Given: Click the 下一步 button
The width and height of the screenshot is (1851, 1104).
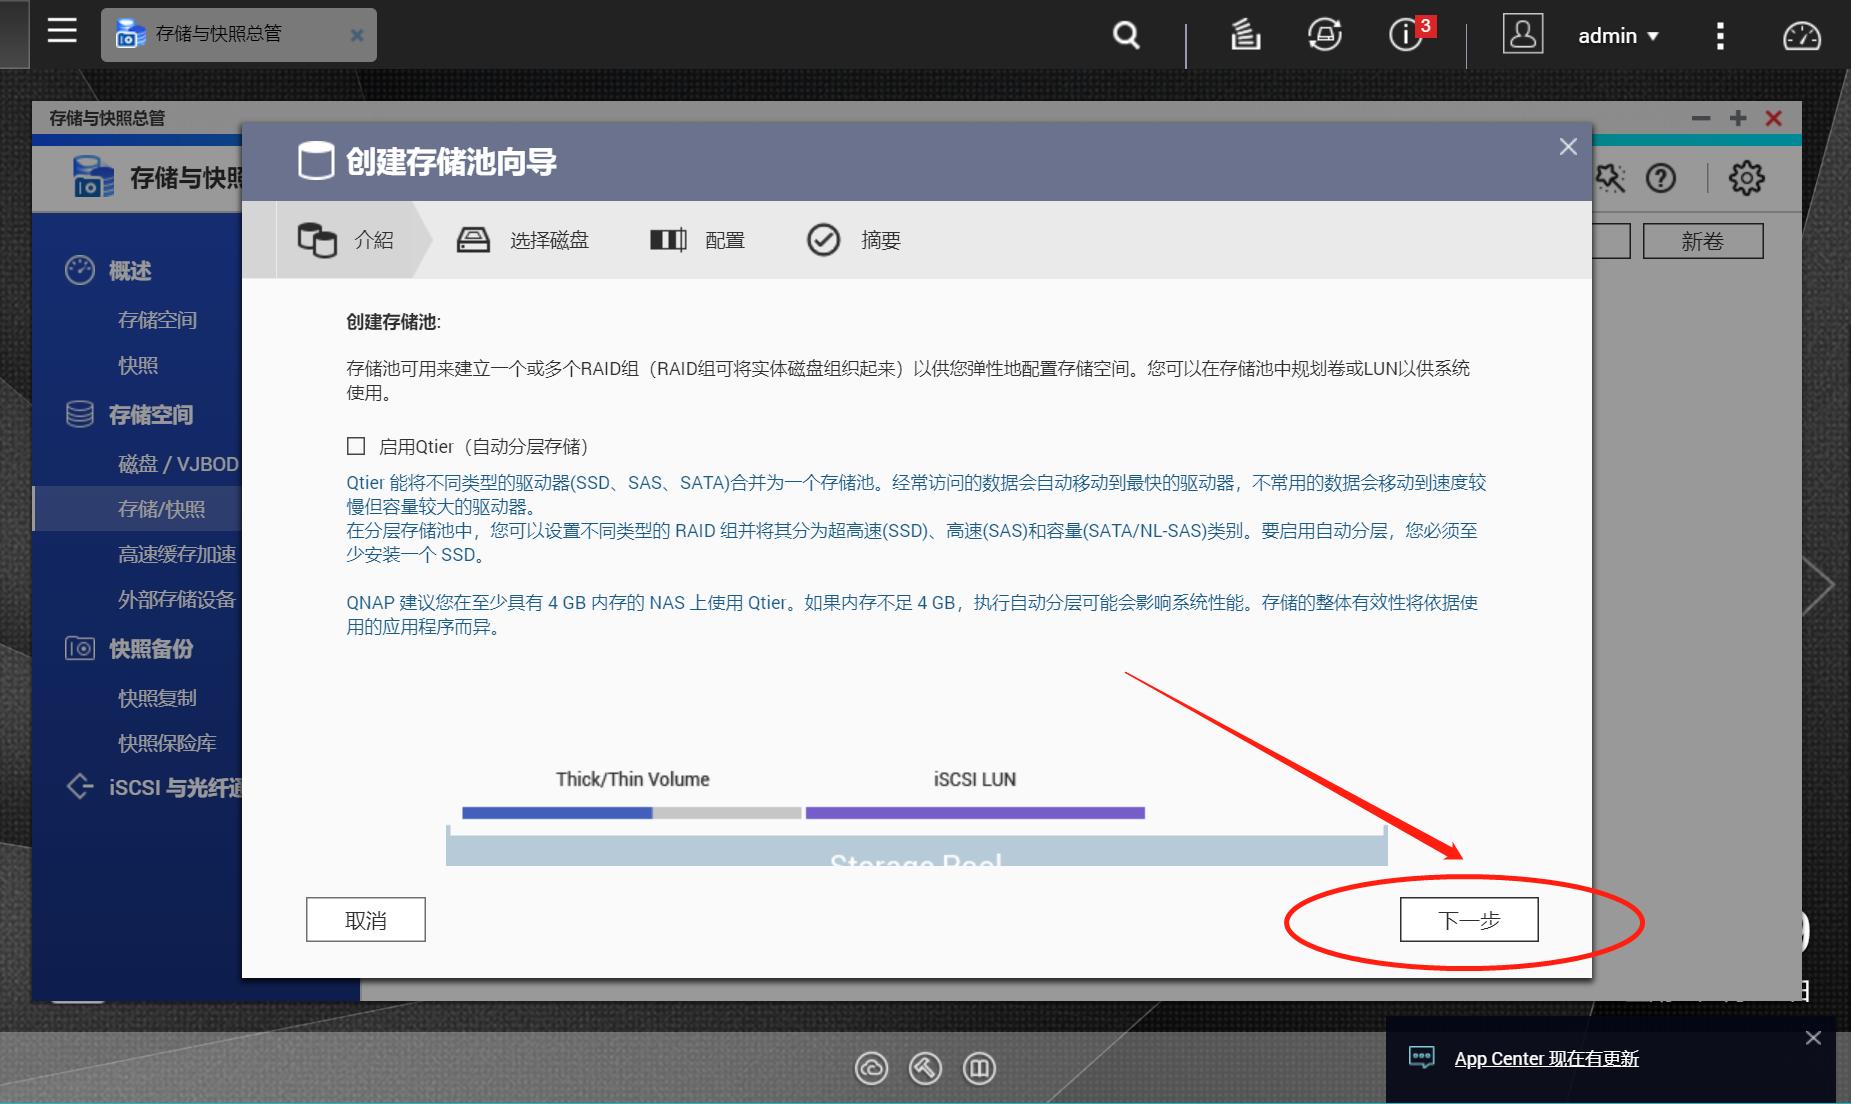Looking at the screenshot, I should (1468, 919).
